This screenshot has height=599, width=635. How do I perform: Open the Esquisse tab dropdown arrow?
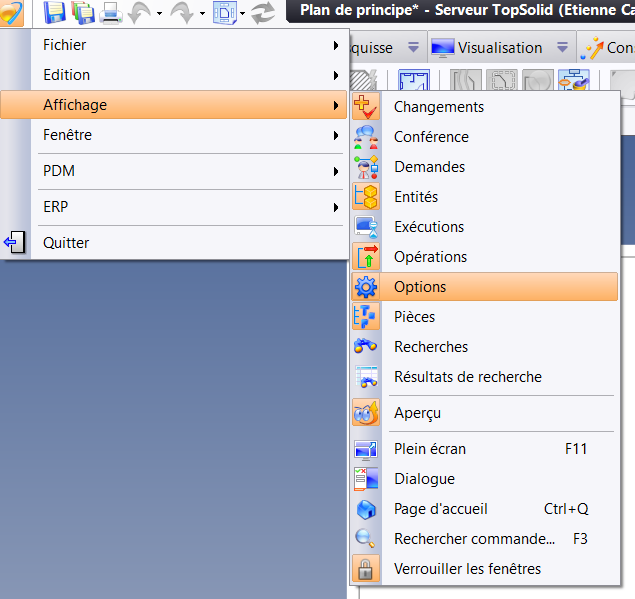pyautogui.click(x=413, y=48)
